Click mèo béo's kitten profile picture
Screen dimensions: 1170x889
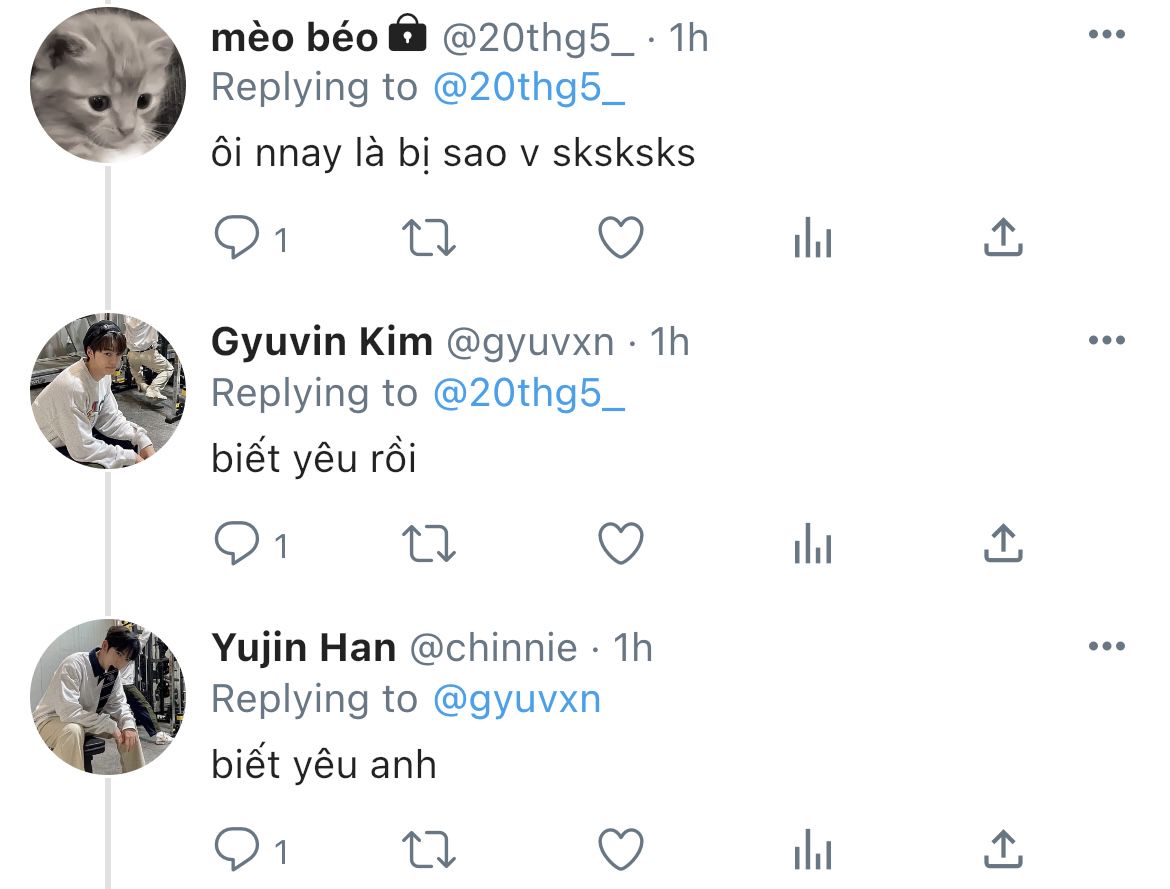pos(108,86)
